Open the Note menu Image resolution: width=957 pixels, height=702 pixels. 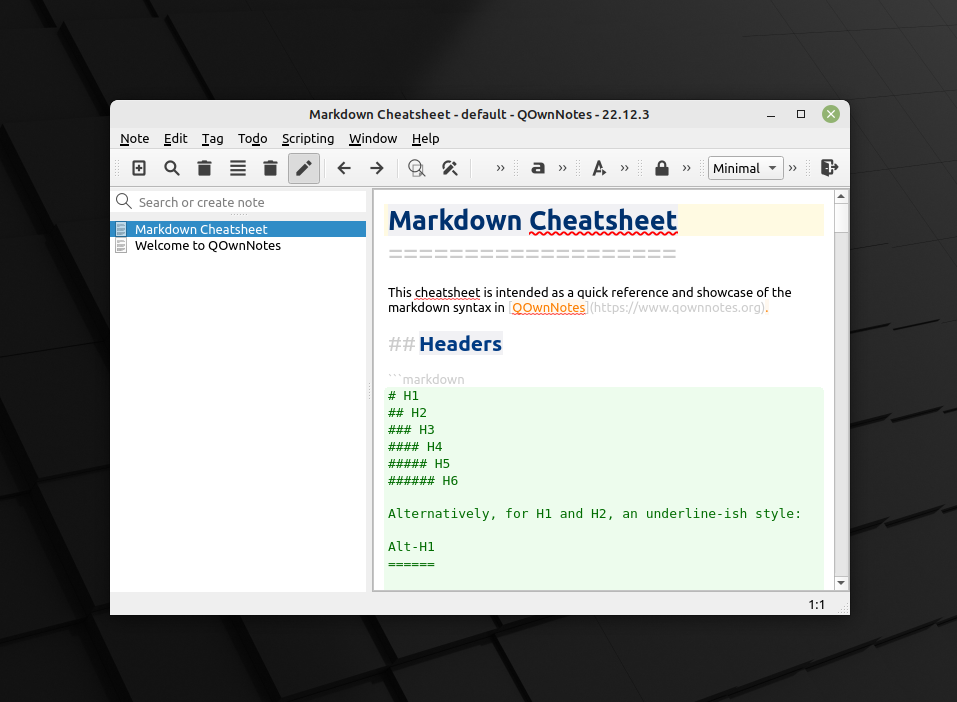(x=134, y=139)
